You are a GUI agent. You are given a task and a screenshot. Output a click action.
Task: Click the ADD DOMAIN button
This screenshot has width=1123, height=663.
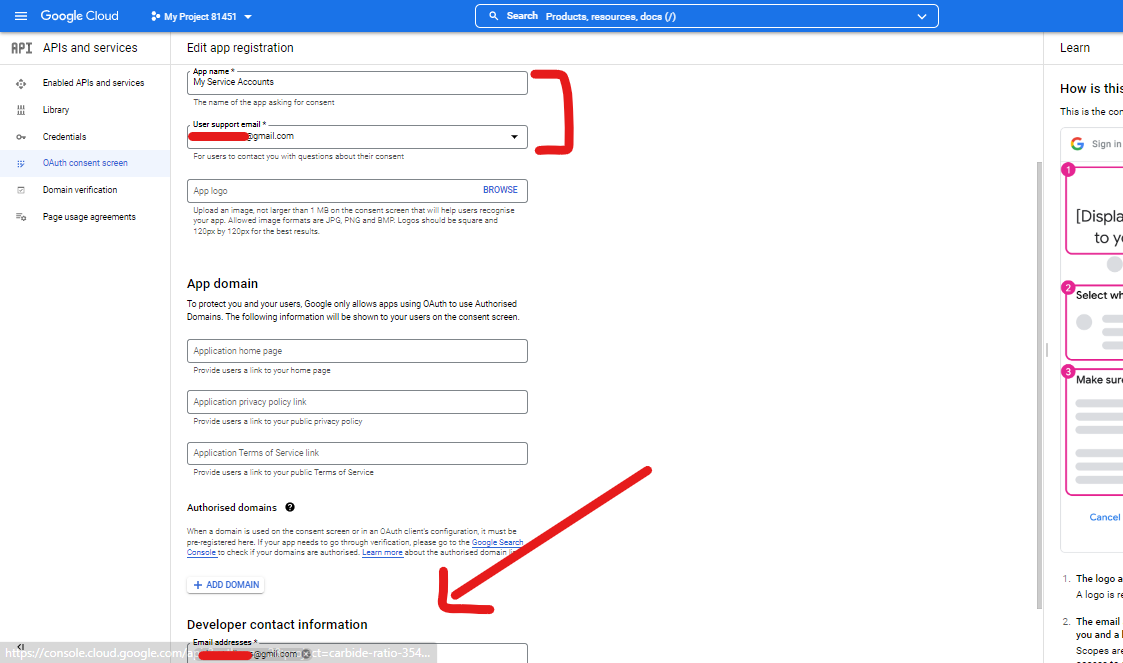tap(226, 585)
